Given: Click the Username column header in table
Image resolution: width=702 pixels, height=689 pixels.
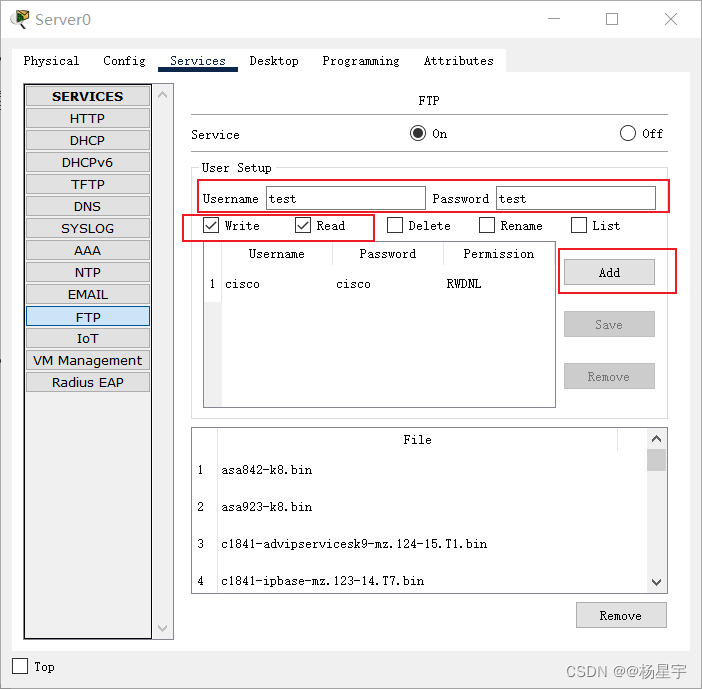Looking at the screenshot, I should (277, 254).
